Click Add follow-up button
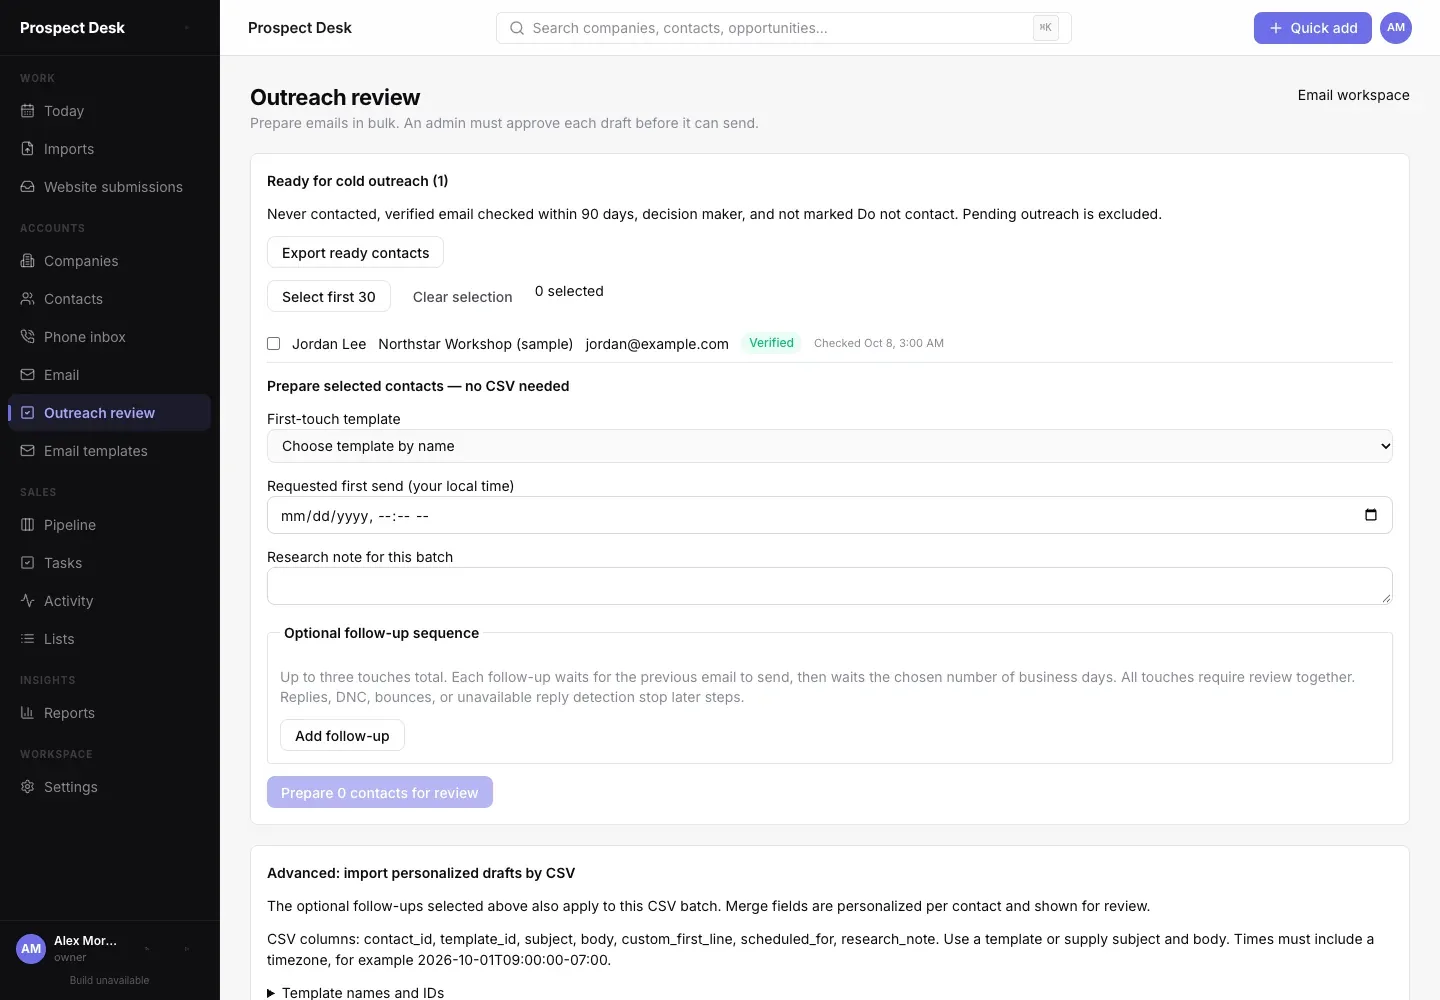The width and height of the screenshot is (1440, 1000). coord(342,735)
